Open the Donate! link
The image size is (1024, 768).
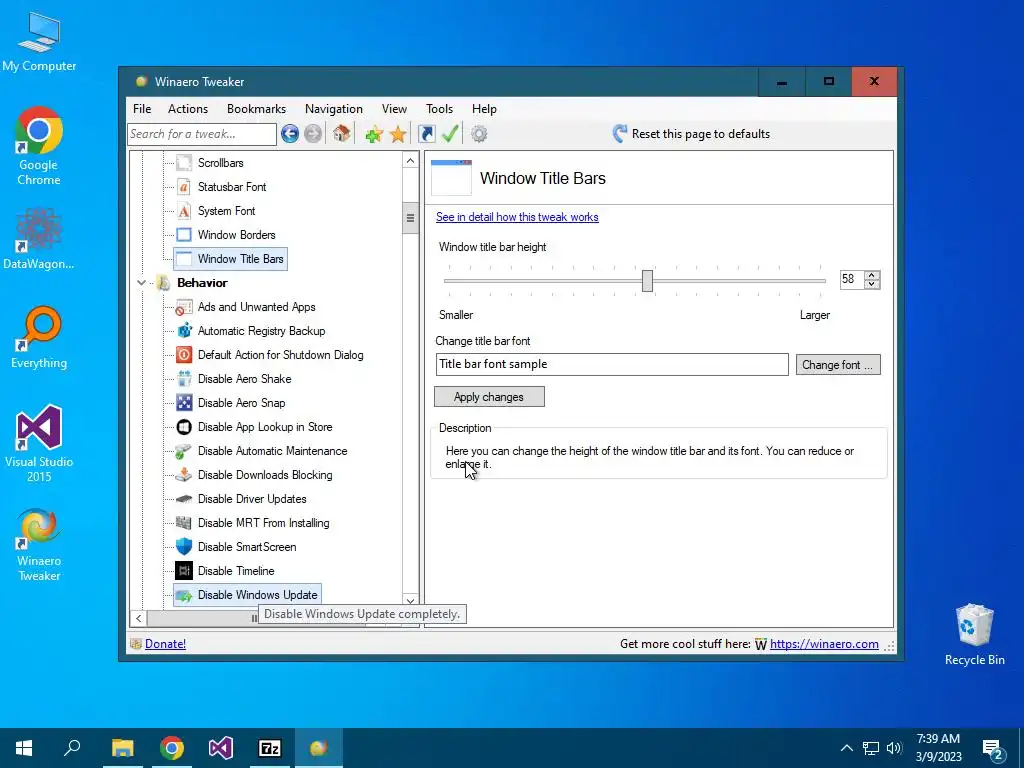click(x=165, y=644)
